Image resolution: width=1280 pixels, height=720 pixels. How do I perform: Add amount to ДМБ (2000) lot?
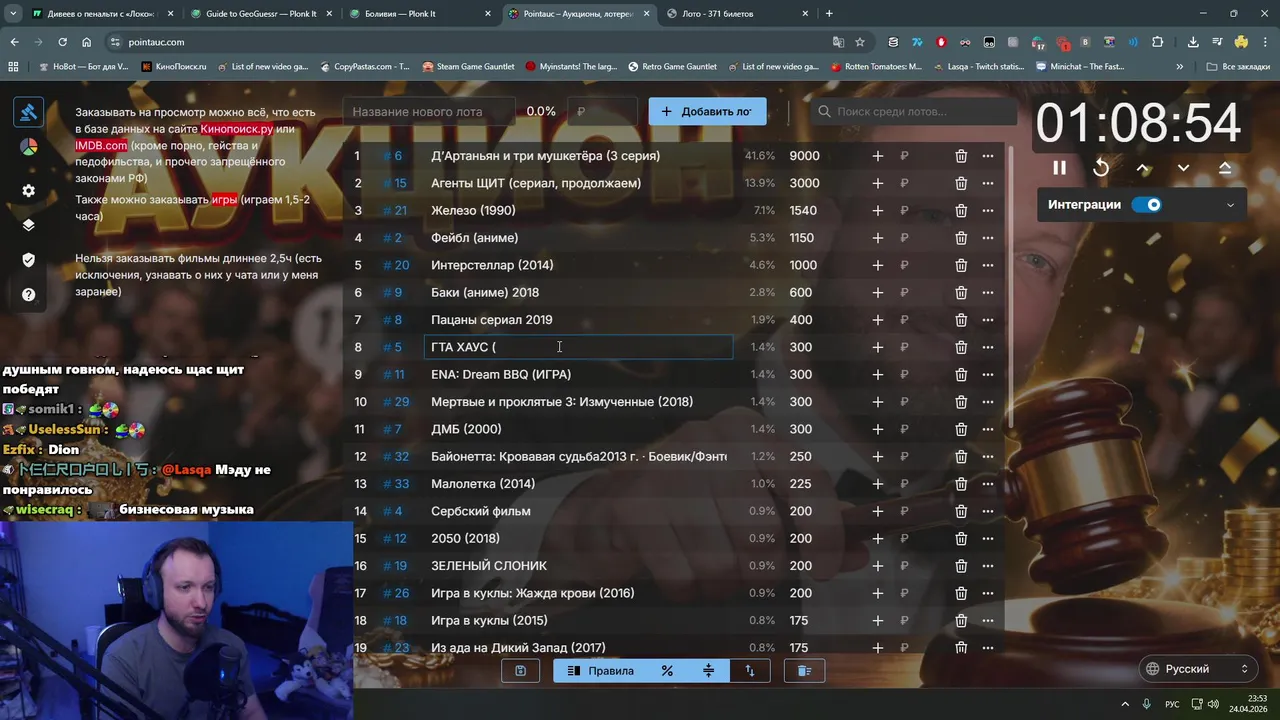click(877, 429)
